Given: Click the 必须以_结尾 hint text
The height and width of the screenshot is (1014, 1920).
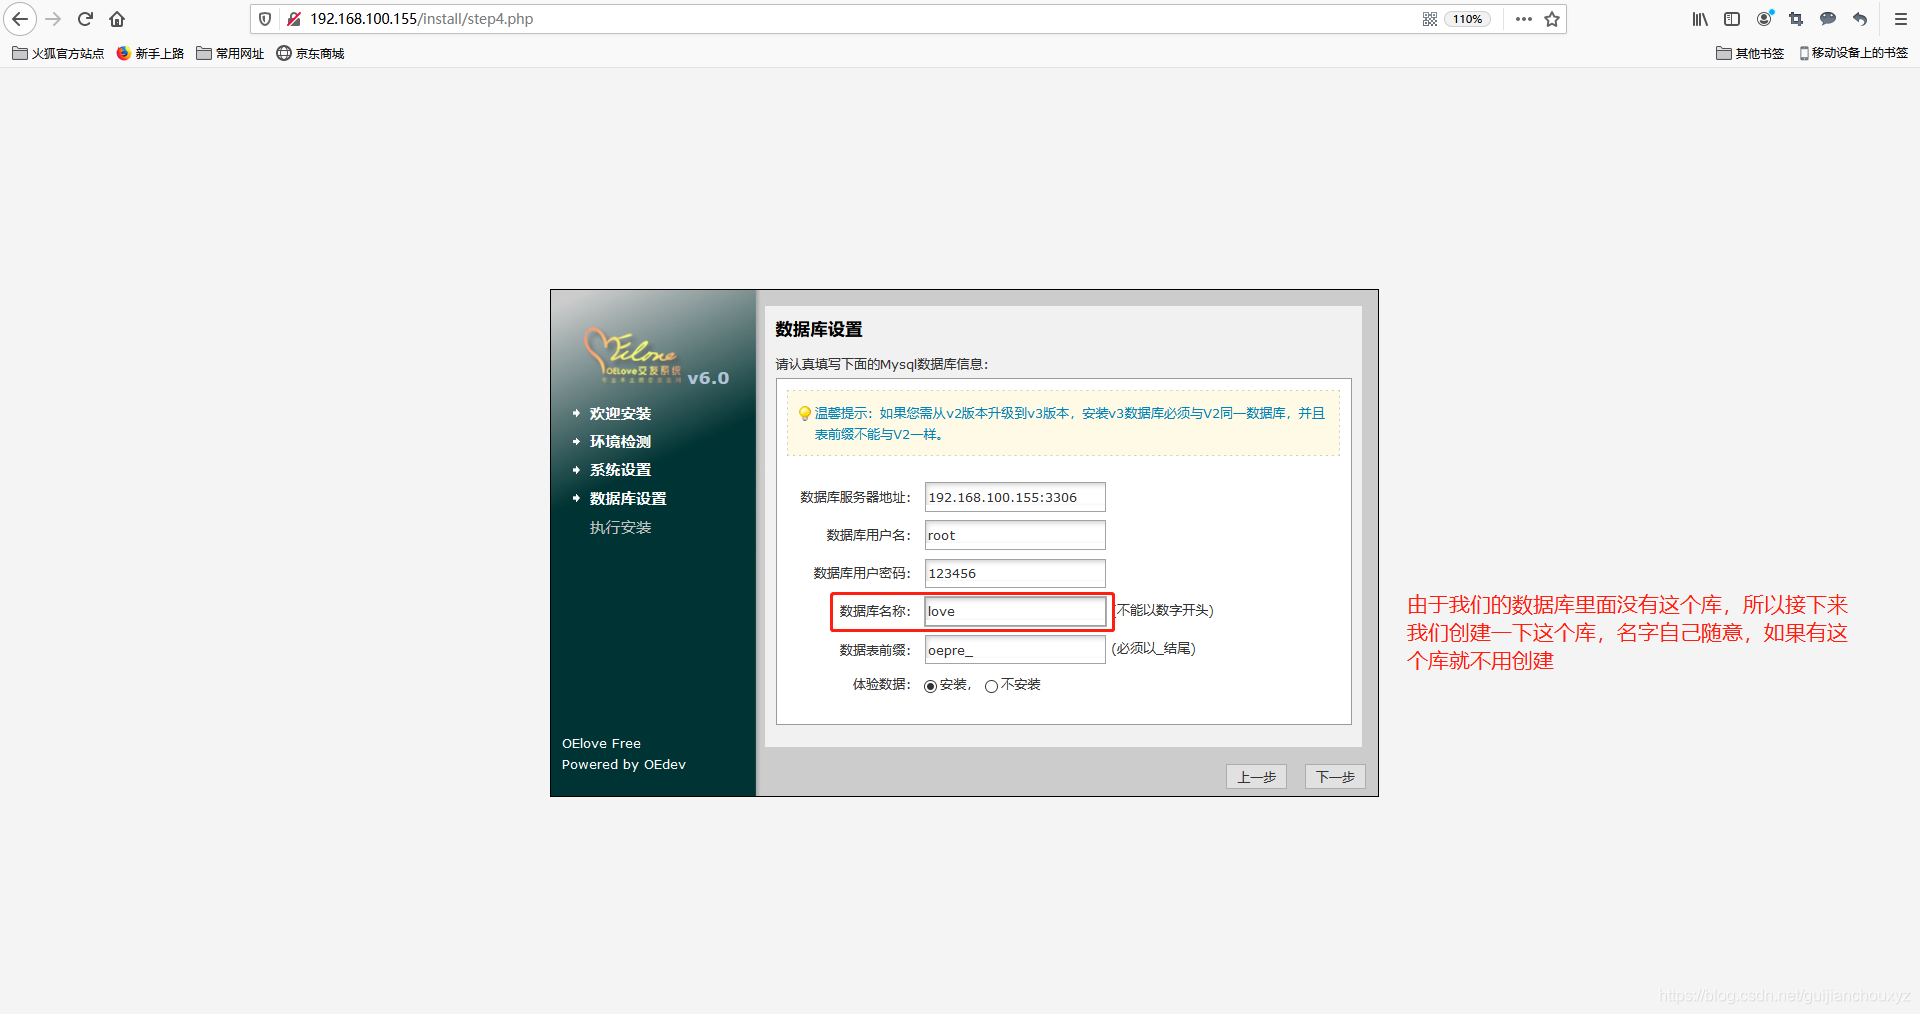Looking at the screenshot, I should tap(1154, 648).
